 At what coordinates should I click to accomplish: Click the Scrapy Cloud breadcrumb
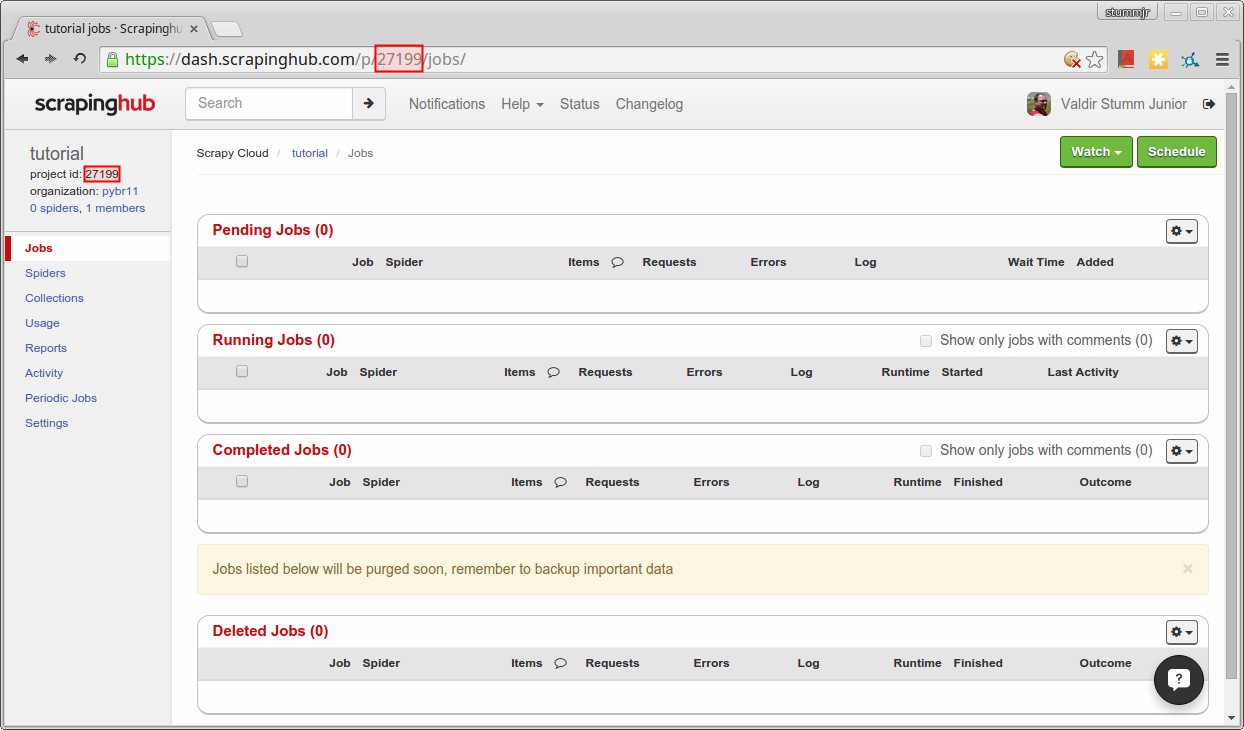tap(232, 153)
